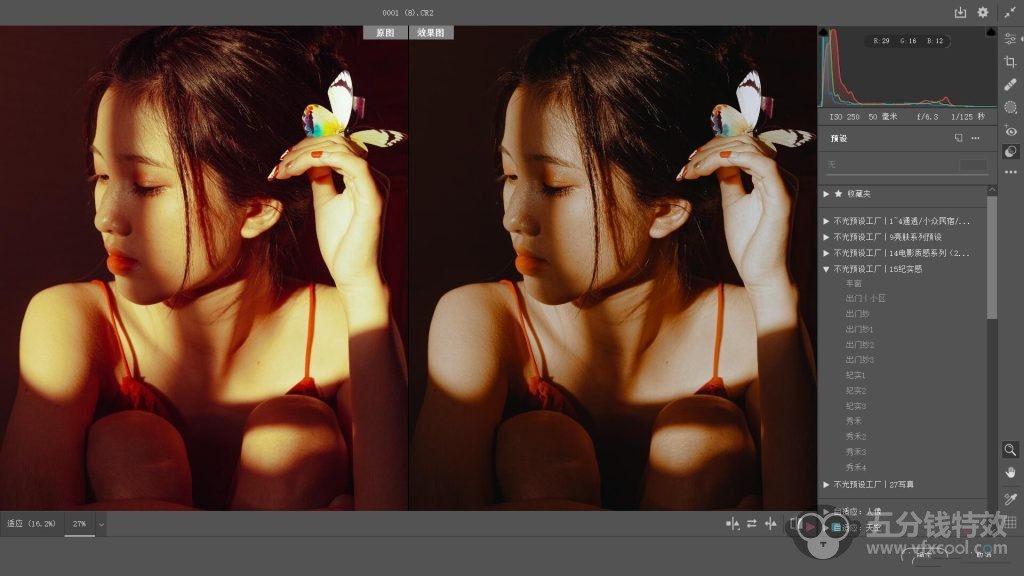Click the after result image preview
1024x576 pixels.
click(x=613, y=268)
